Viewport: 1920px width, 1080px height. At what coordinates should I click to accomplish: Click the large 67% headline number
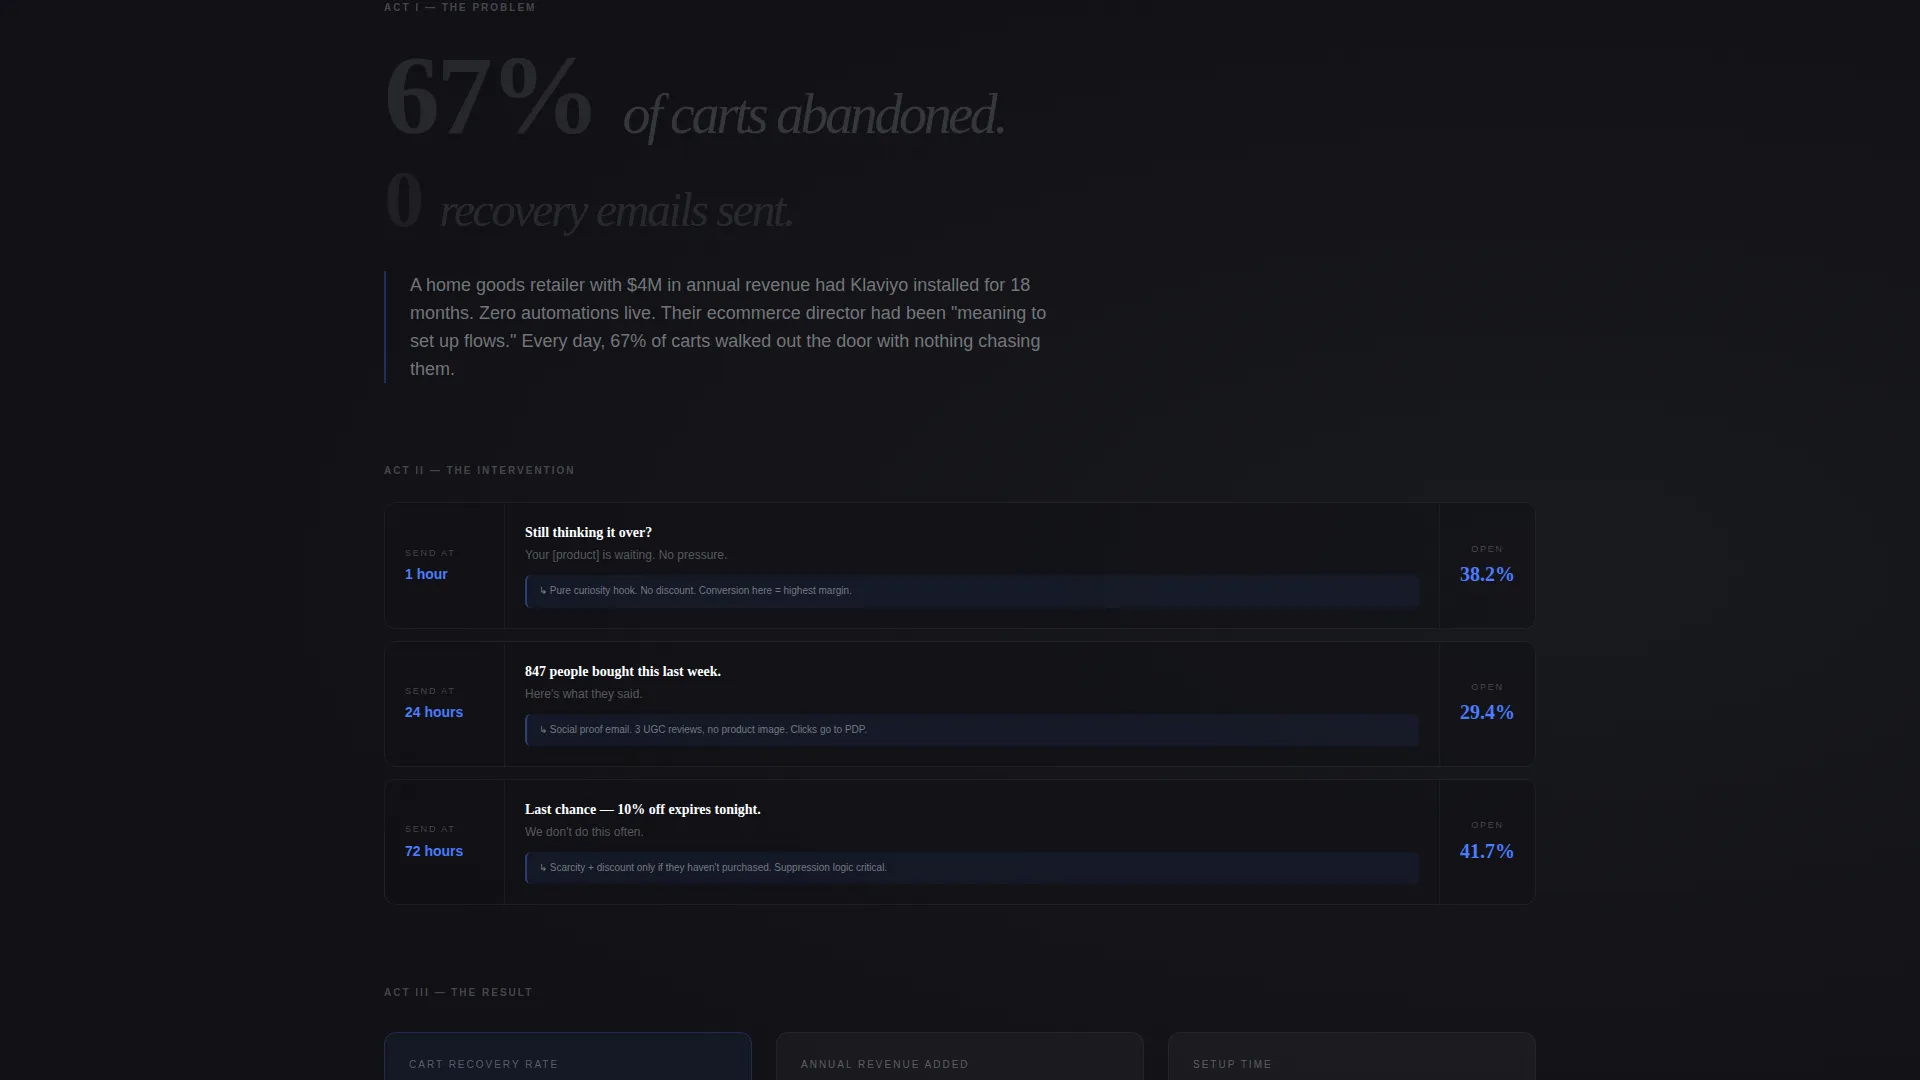489,97
